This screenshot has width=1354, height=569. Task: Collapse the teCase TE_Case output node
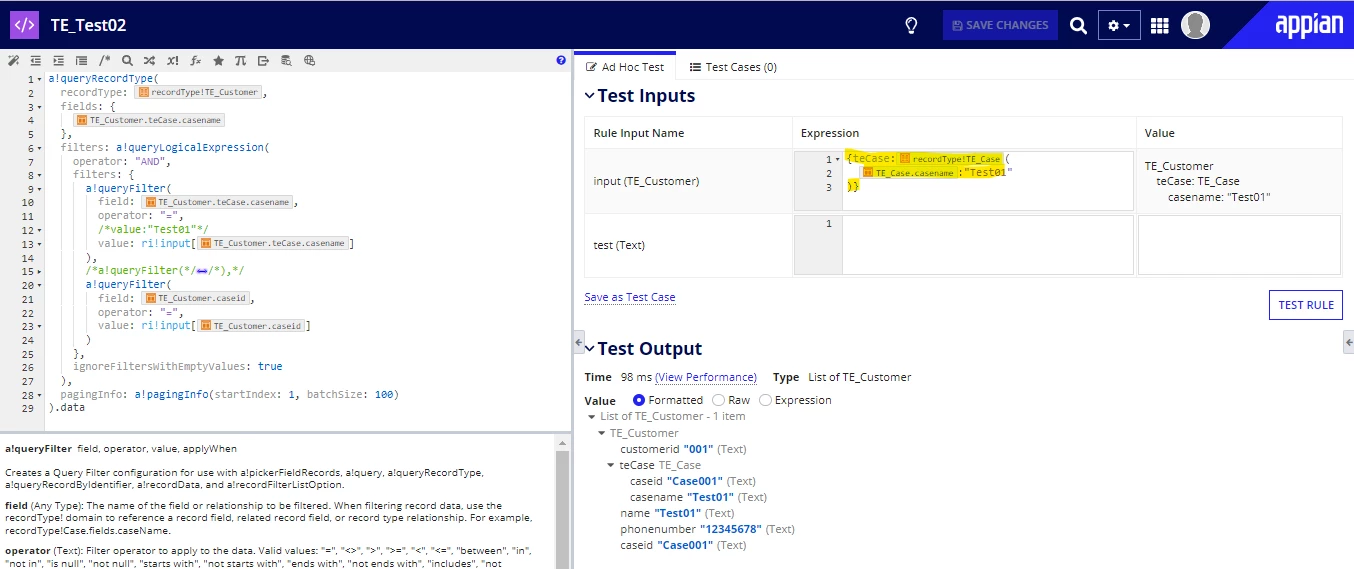click(x=611, y=465)
